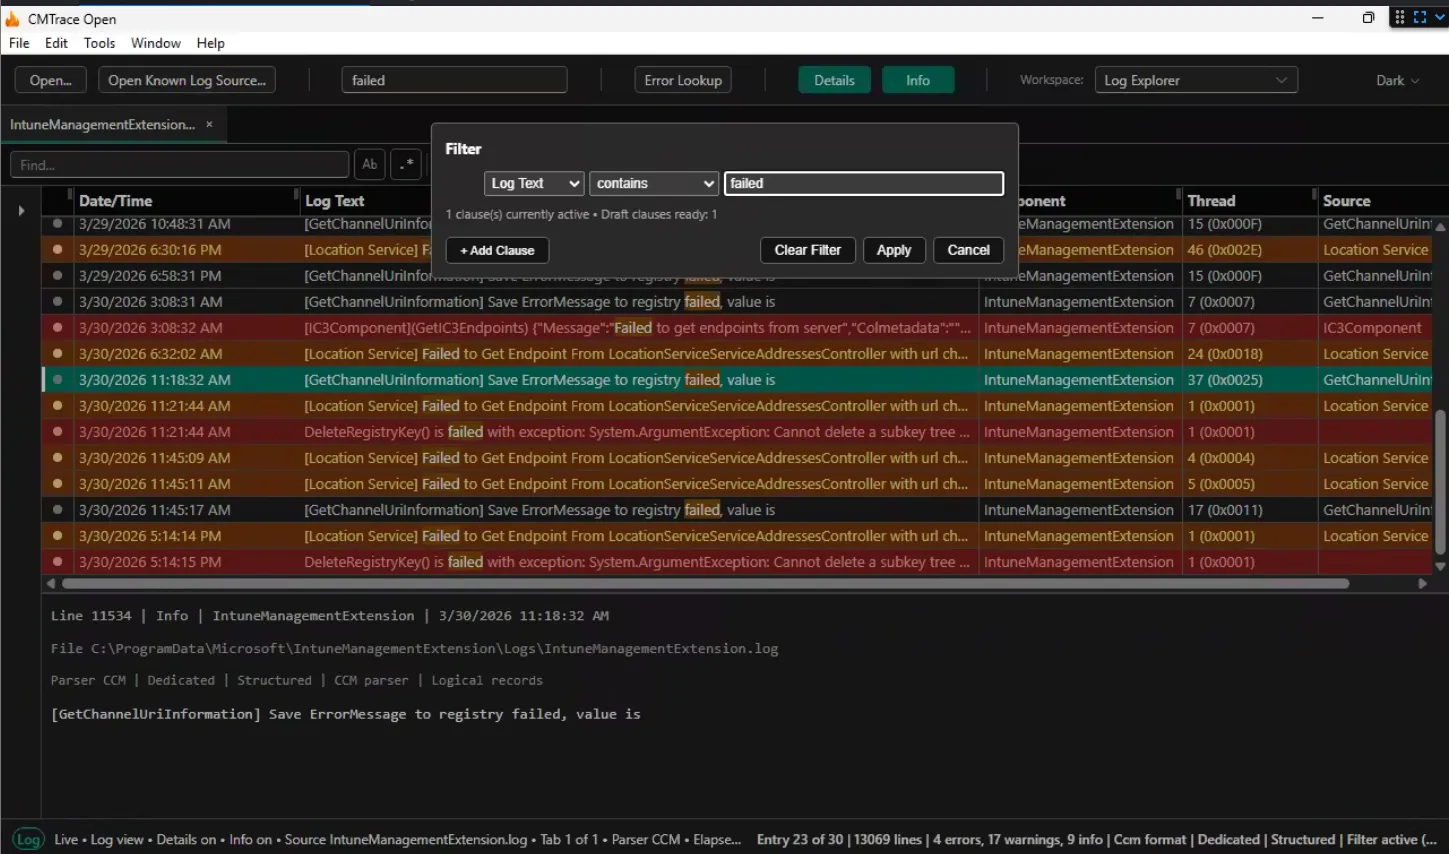Apply the current filter clause

pyautogui.click(x=893, y=250)
